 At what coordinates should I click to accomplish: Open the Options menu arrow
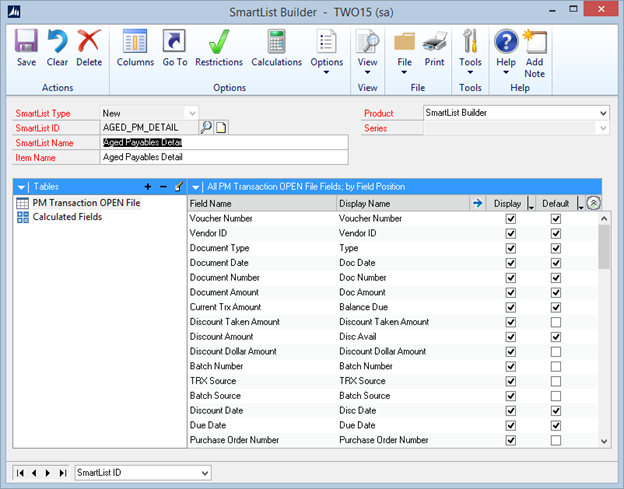pos(326,72)
